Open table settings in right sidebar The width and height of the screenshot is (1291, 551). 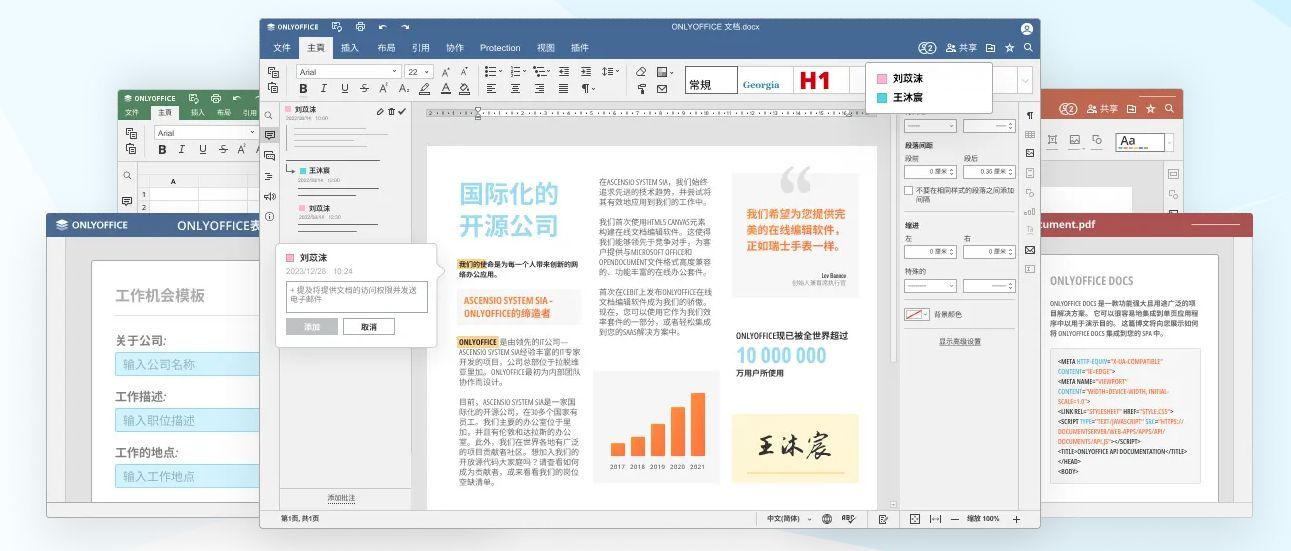point(1030,134)
